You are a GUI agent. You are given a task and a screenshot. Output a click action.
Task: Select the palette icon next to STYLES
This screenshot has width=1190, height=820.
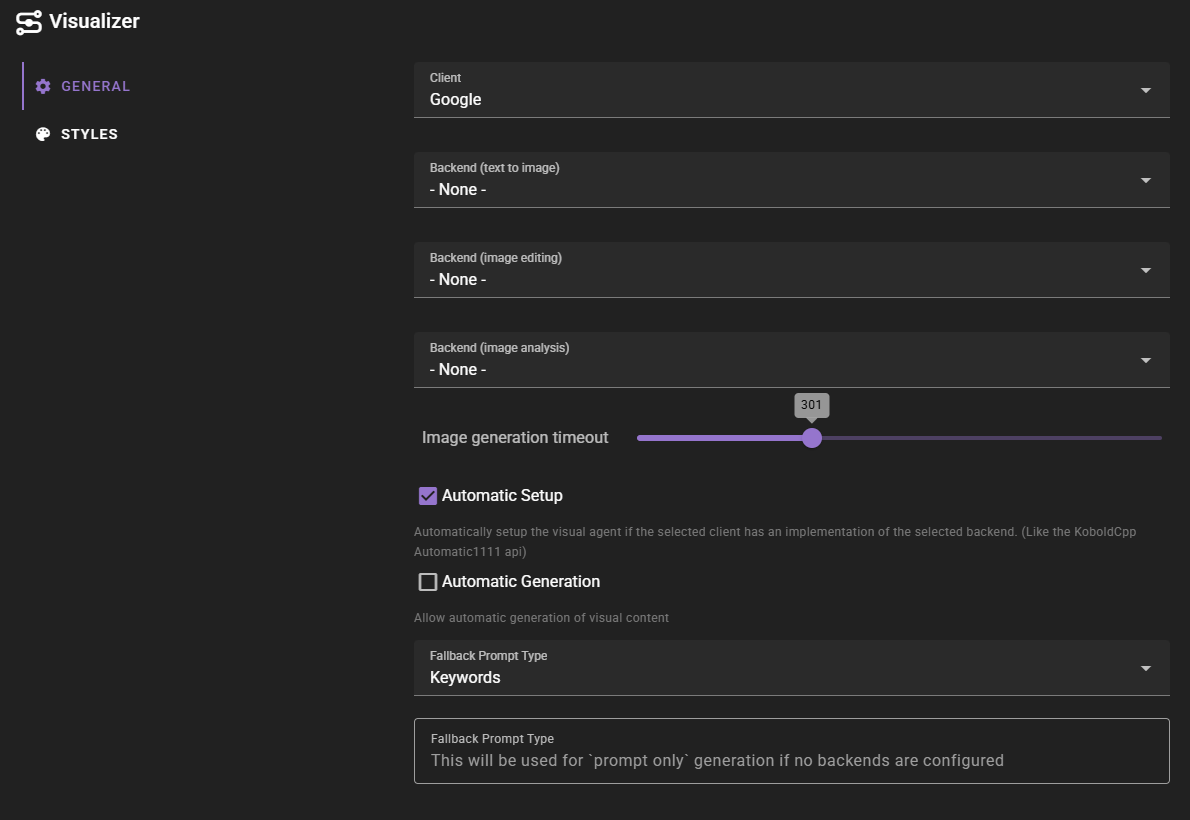(x=42, y=133)
